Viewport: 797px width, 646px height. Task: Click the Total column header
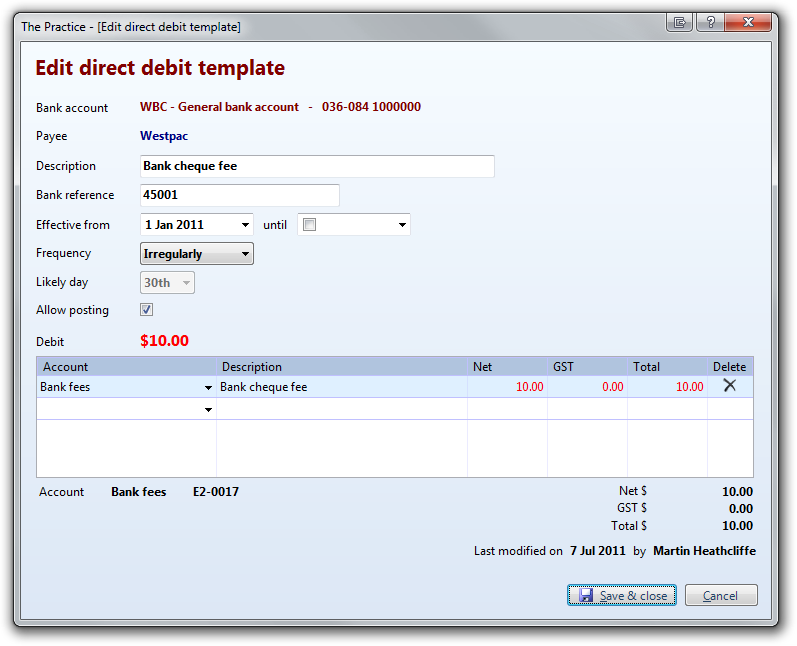click(667, 366)
